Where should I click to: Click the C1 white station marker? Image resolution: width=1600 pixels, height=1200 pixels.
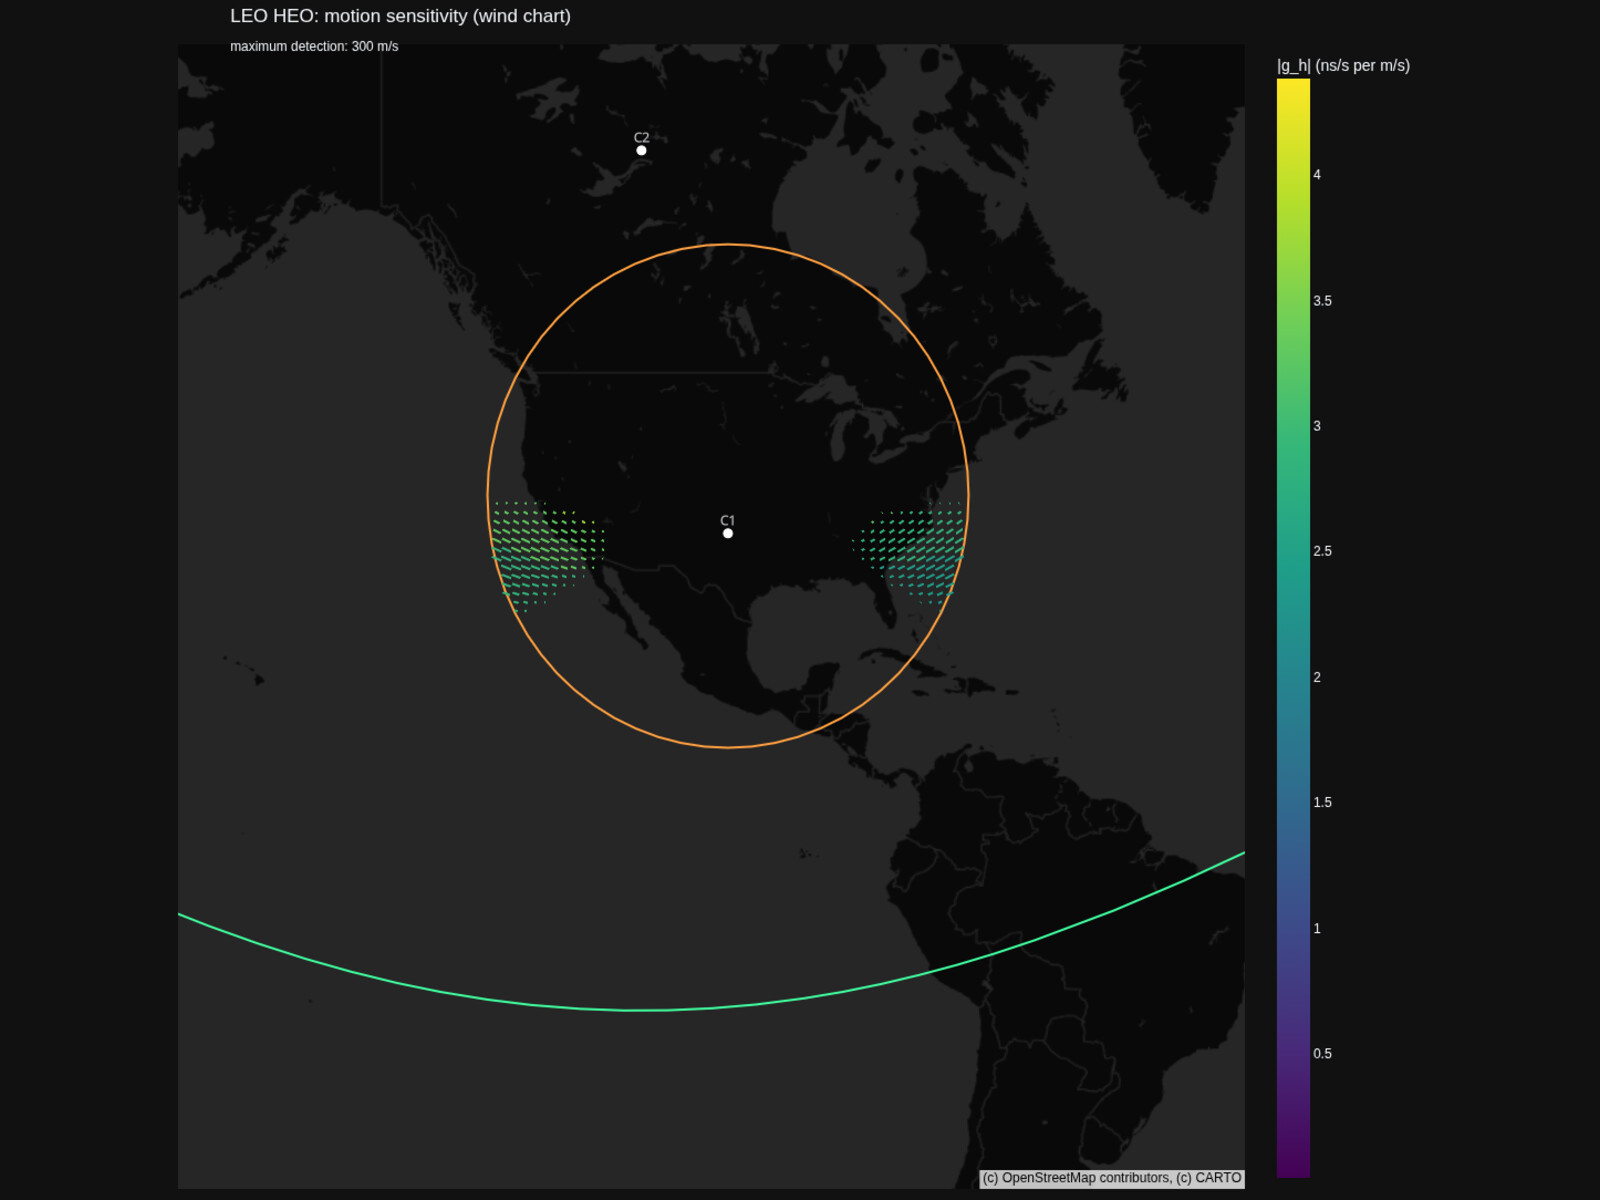coord(728,533)
